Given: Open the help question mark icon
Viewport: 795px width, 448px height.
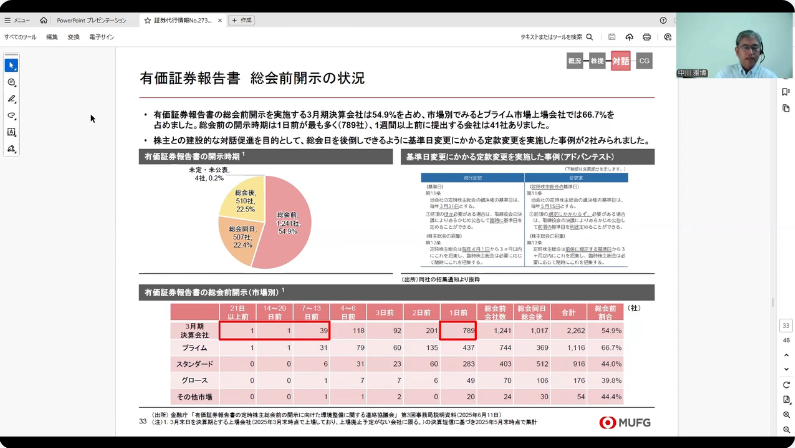Looking at the screenshot, I should pos(663,20).
